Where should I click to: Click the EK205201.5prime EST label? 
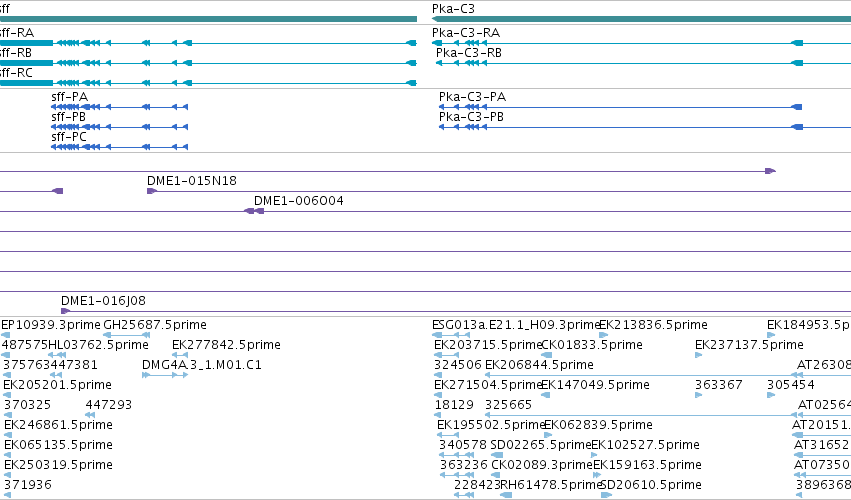click(x=58, y=384)
